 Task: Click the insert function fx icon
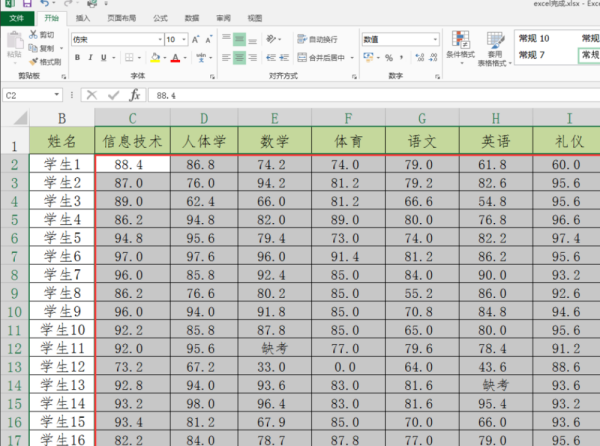[x=134, y=95]
